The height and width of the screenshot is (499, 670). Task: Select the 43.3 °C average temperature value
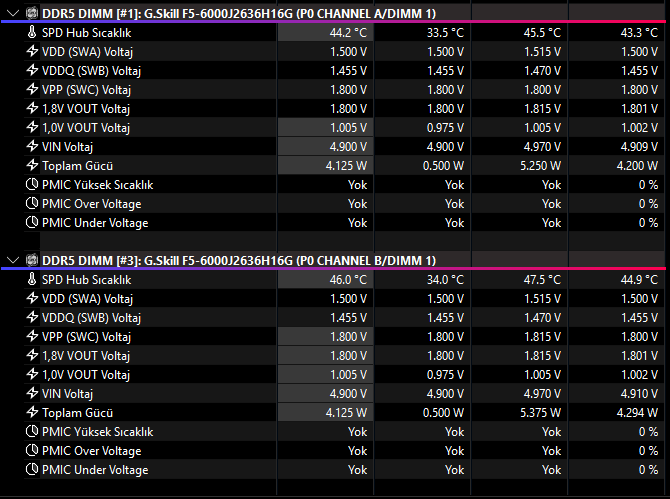639,33
